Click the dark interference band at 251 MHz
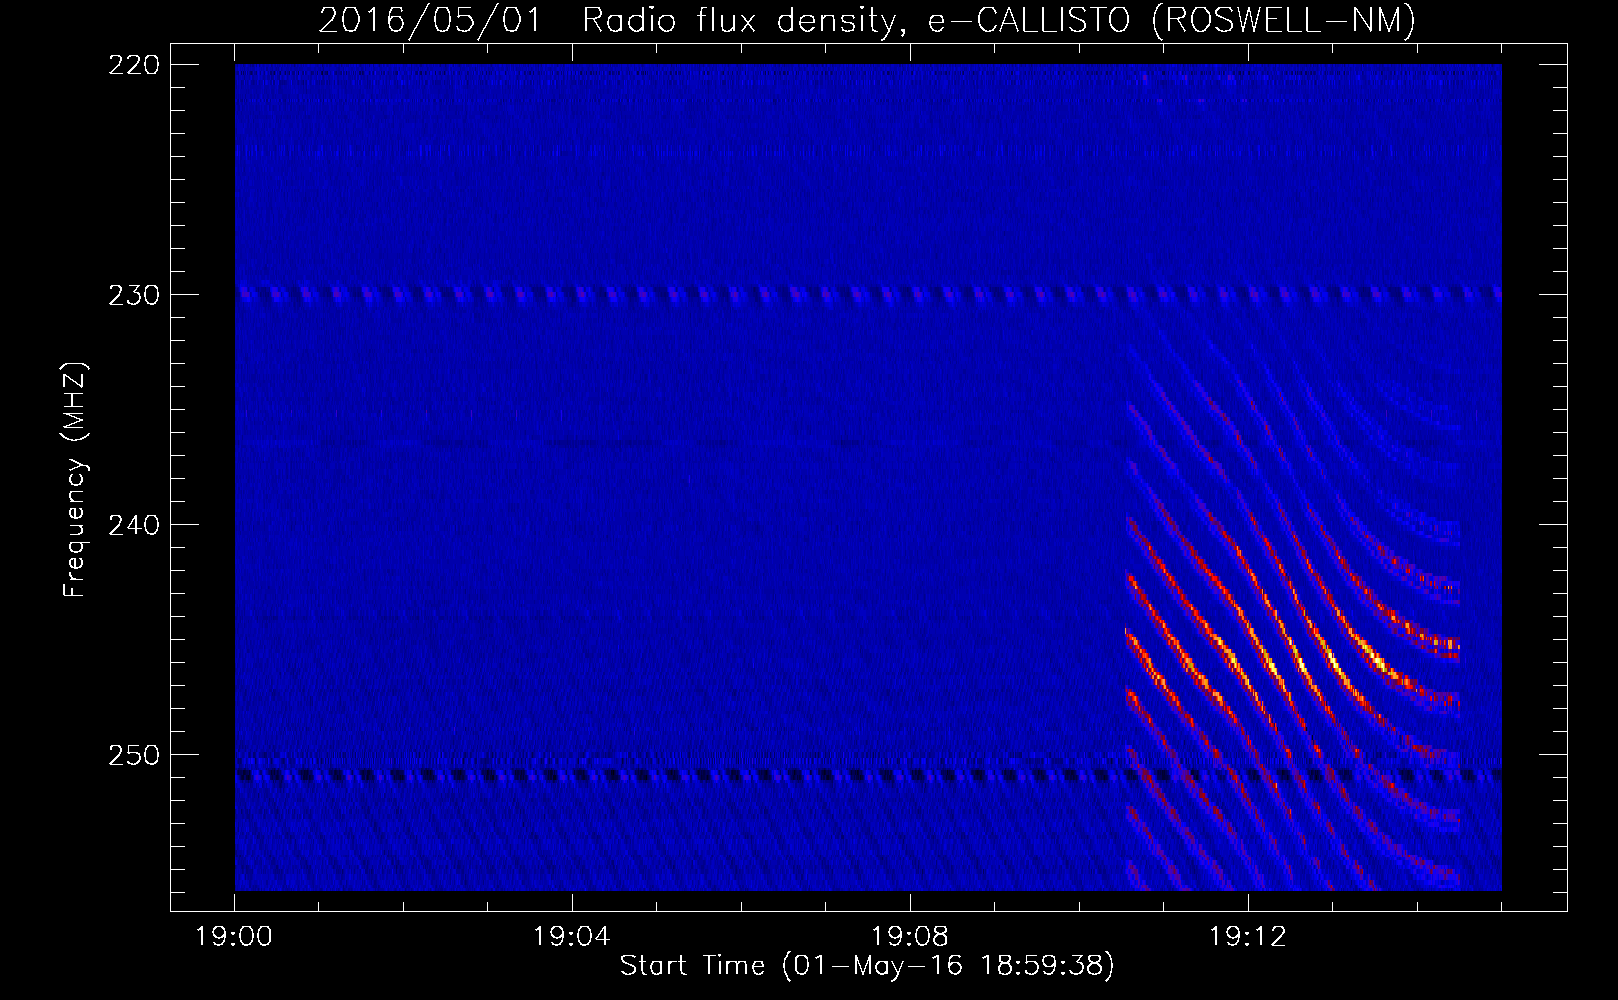The image size is (1618, 1000). coord(868,774)
